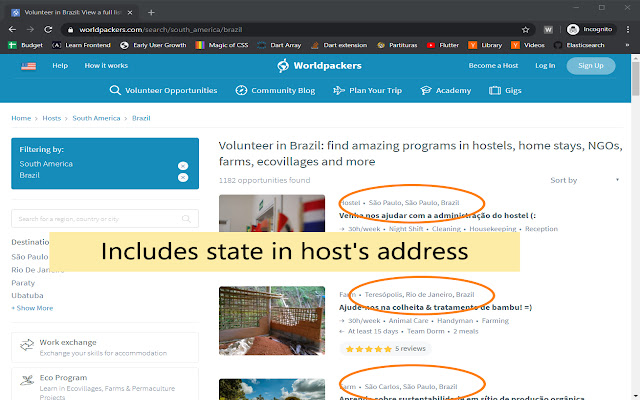Open Videos bookmark
The height and width of the screenshot is (400, 640).
(528, 45)
